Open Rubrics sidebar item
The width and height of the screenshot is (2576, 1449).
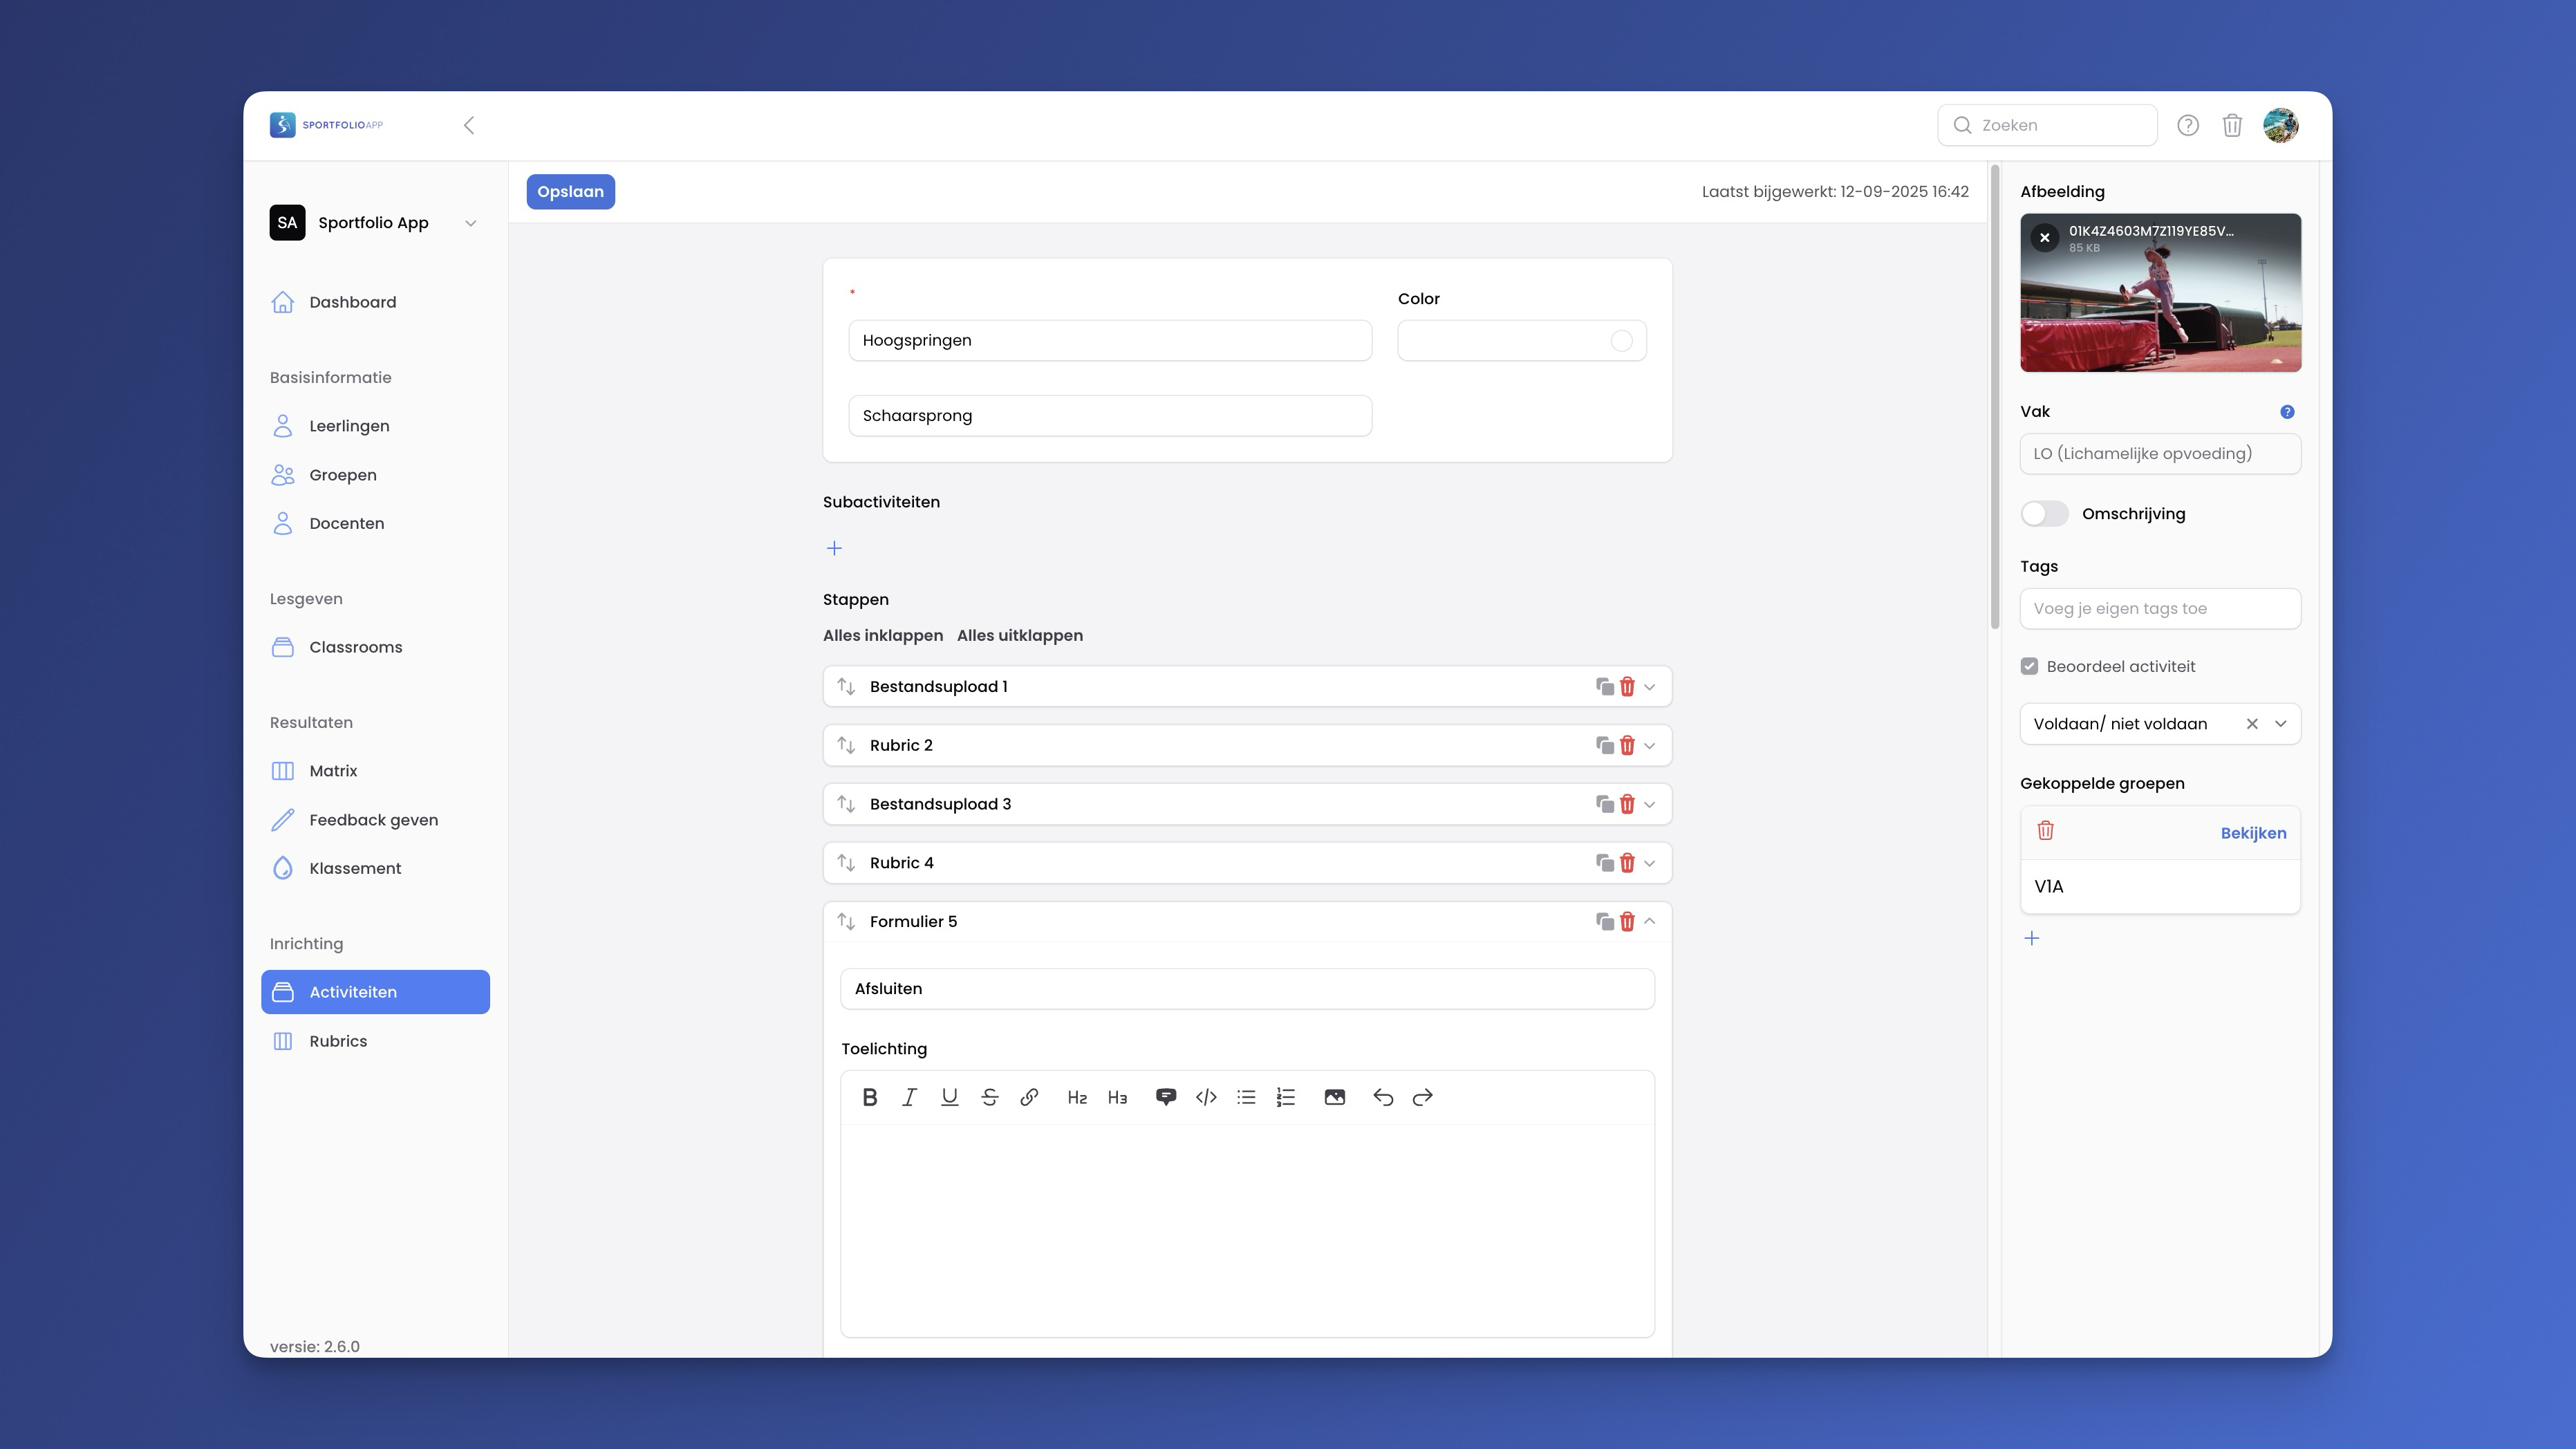click(338, 1041)
